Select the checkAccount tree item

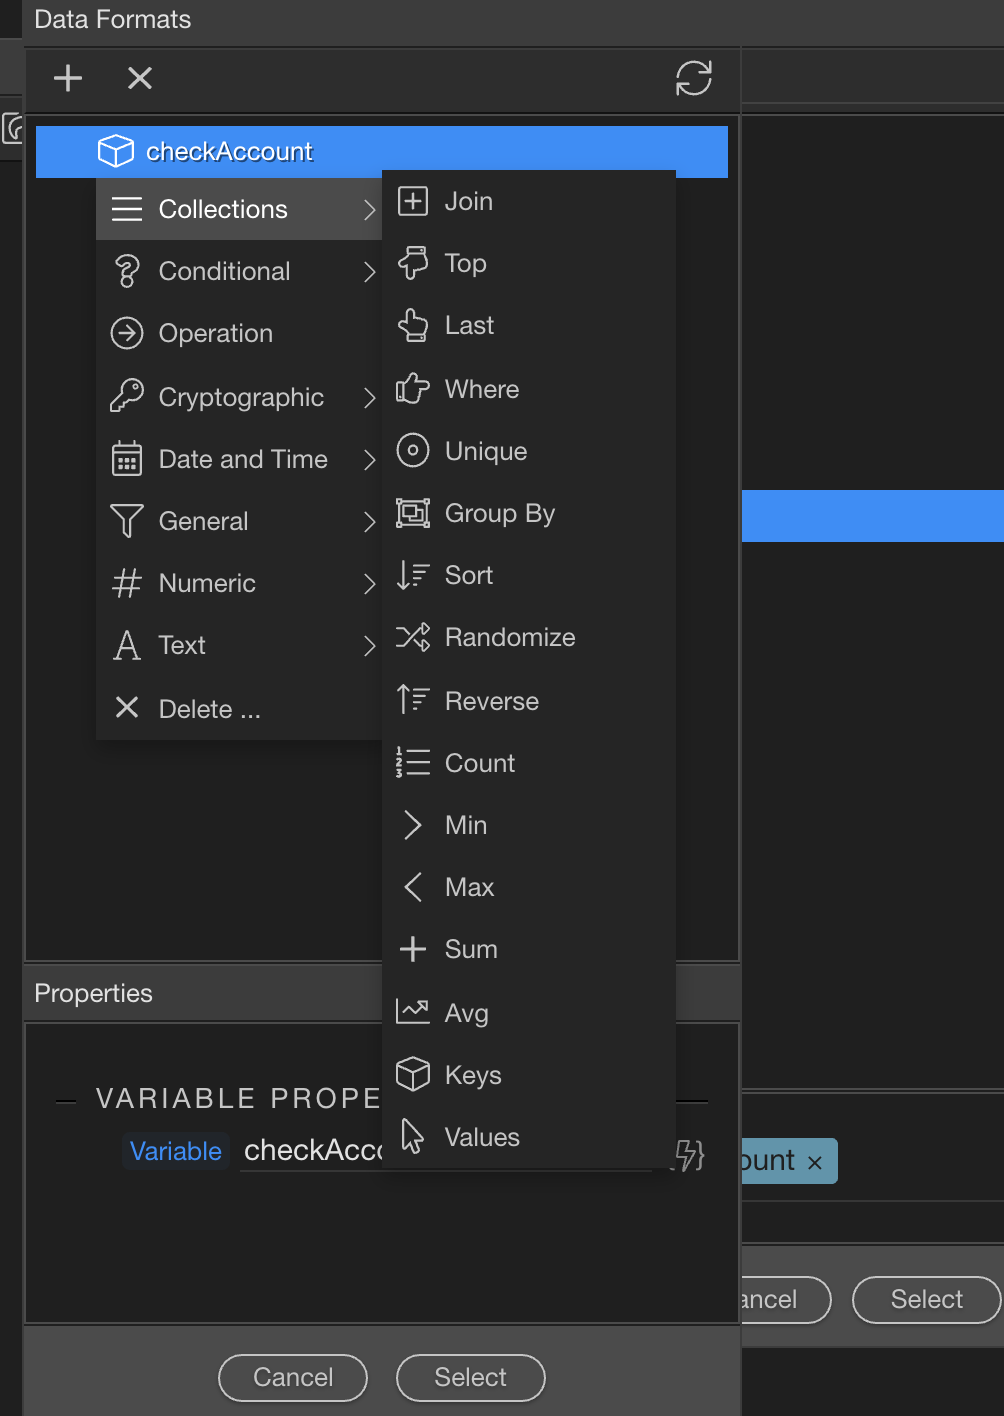click(x=229, y=152)
